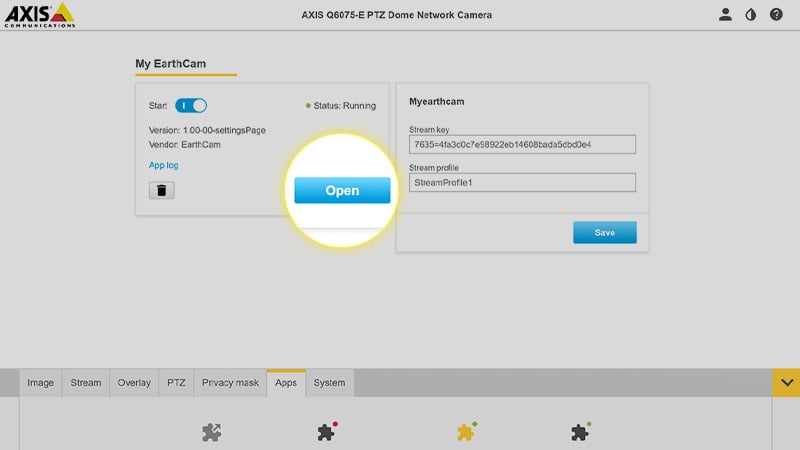The image size is (800, 450).
Task: Open the help question mark icon
Action: [x=776, y=14]
